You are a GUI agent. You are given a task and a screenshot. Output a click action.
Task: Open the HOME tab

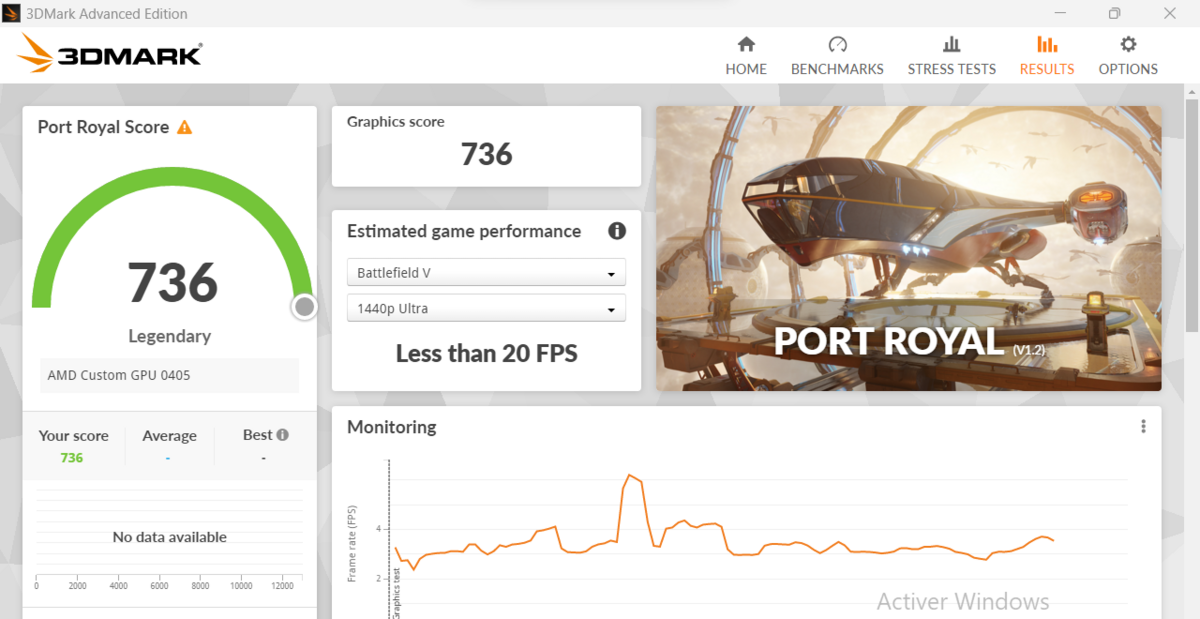(x=746, y=56)
